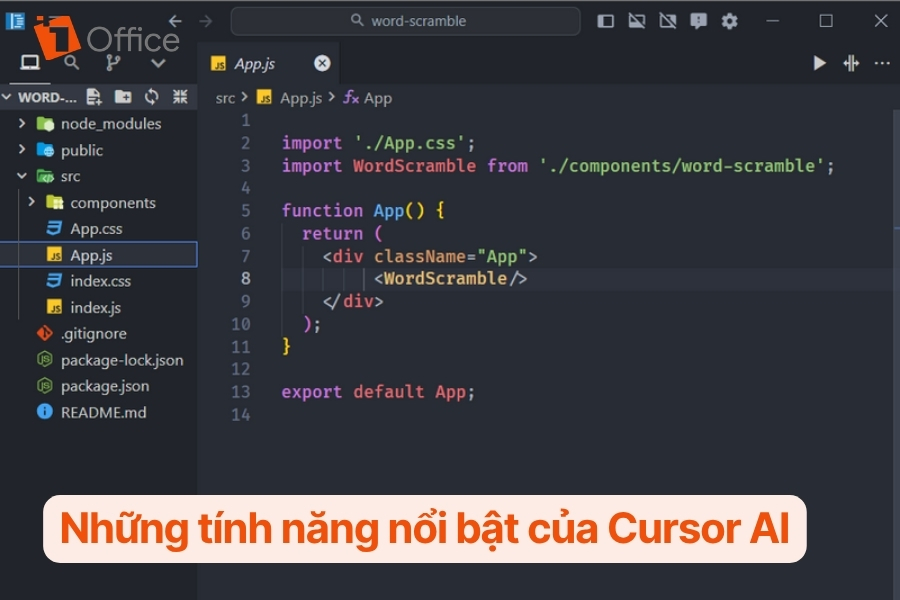
Task: Open package-lock.json file
Action: (x=99, y=360)
